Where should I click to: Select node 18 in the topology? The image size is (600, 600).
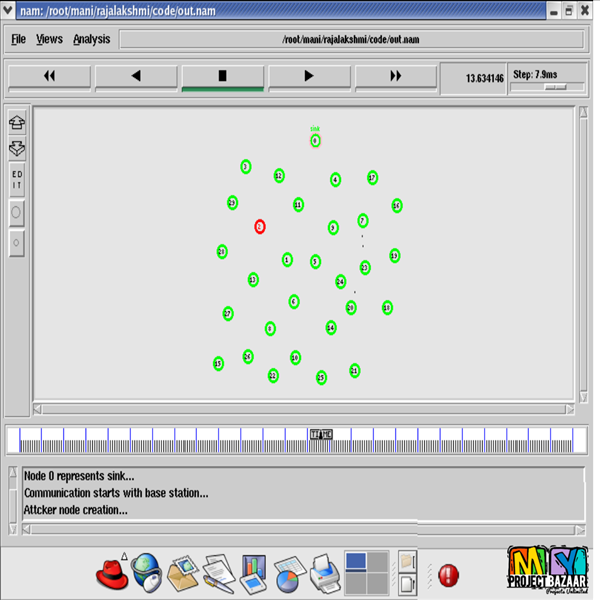[387, 307]
